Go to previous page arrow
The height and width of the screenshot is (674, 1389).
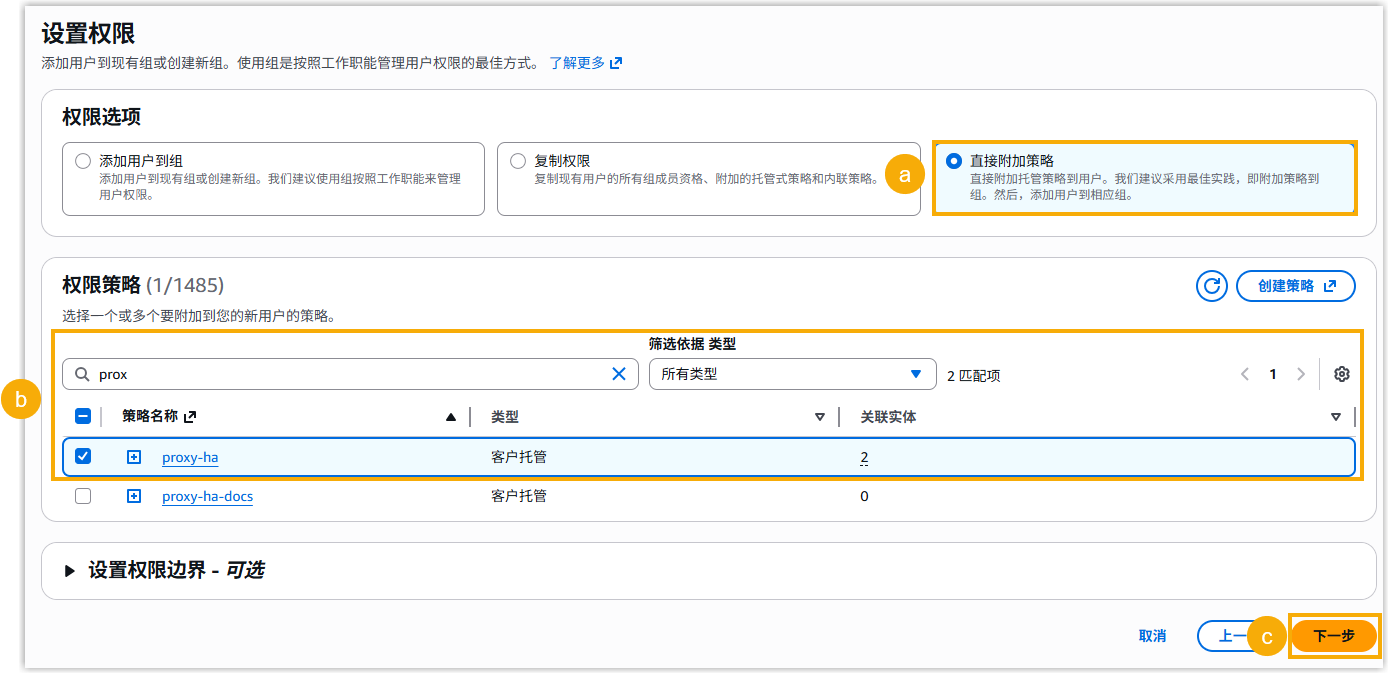(1245, 374)
